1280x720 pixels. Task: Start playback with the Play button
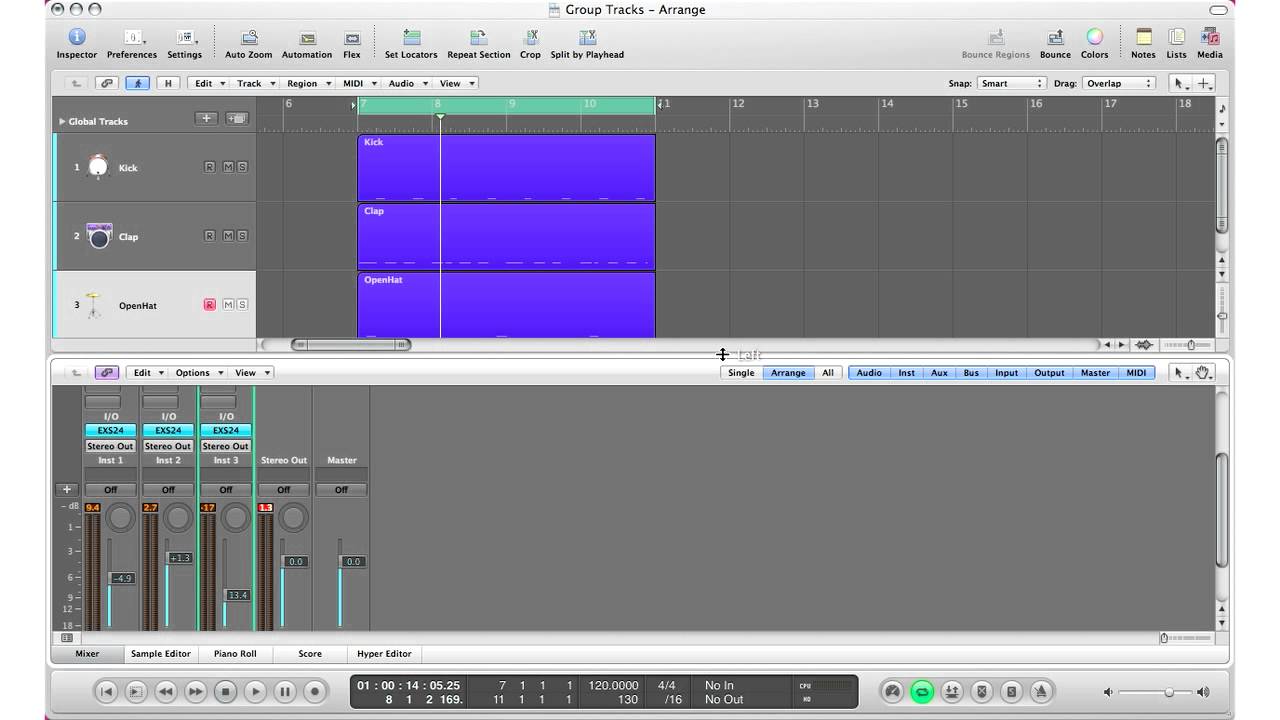coord(255,691)
